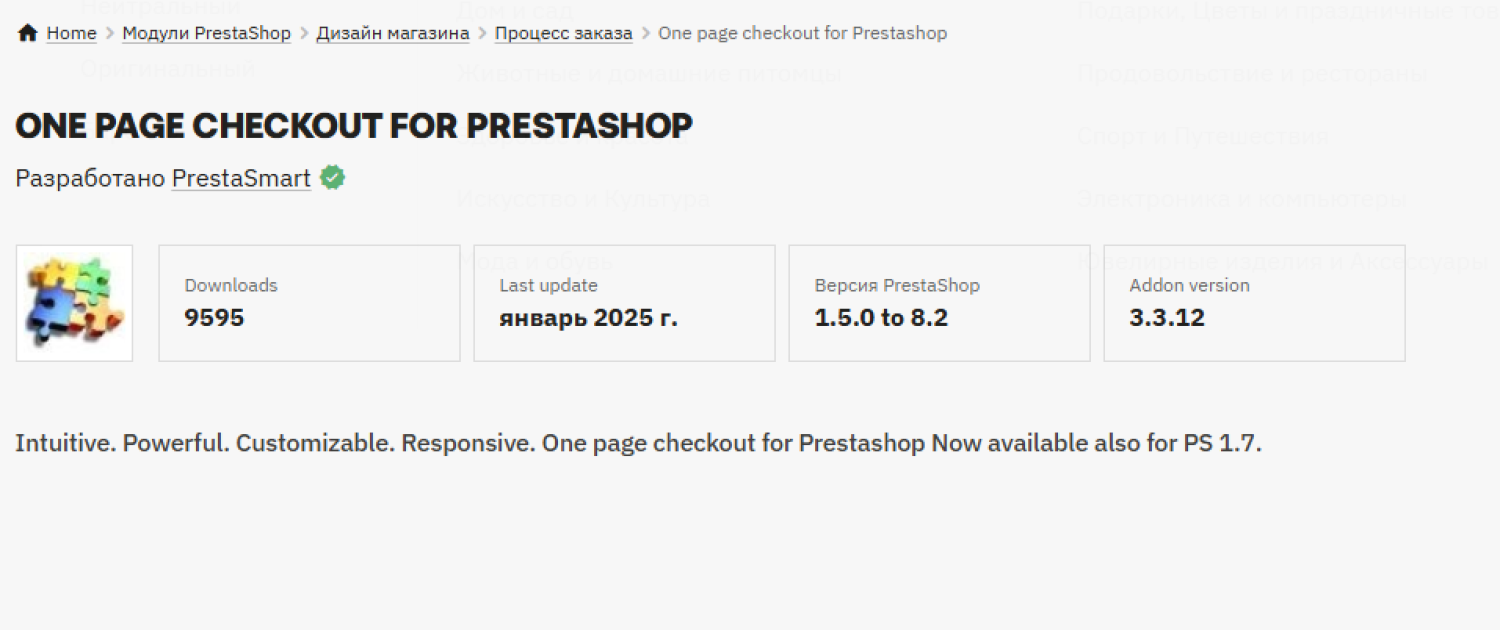
Task: Select the Downloads 9595 info card
Action: [309, 303]
